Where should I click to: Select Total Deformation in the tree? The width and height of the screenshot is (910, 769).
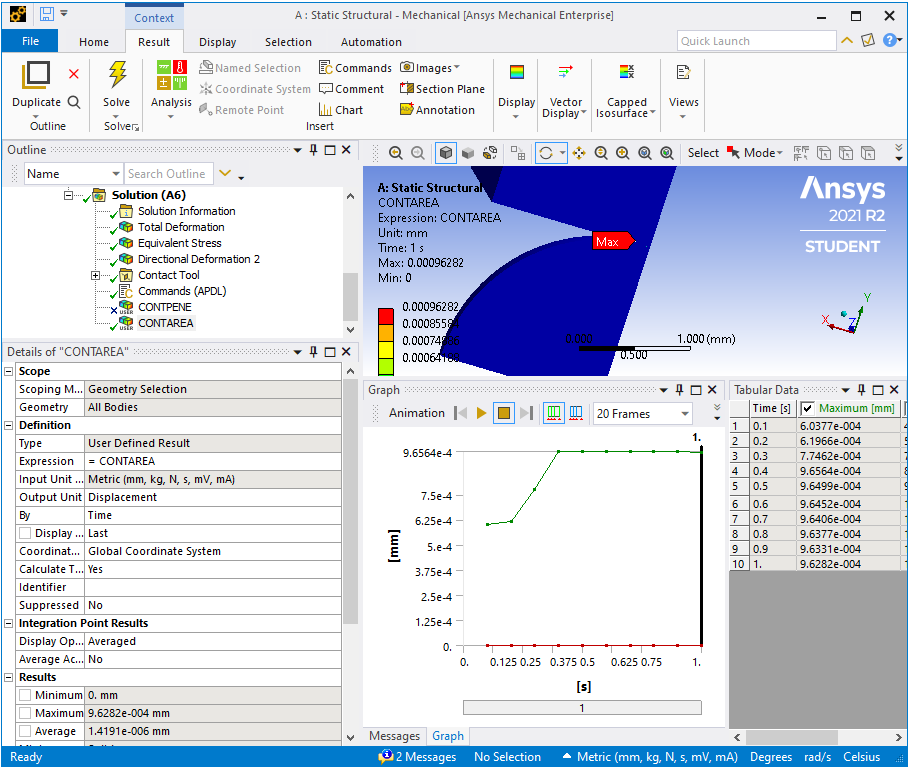tap(180, 227)
